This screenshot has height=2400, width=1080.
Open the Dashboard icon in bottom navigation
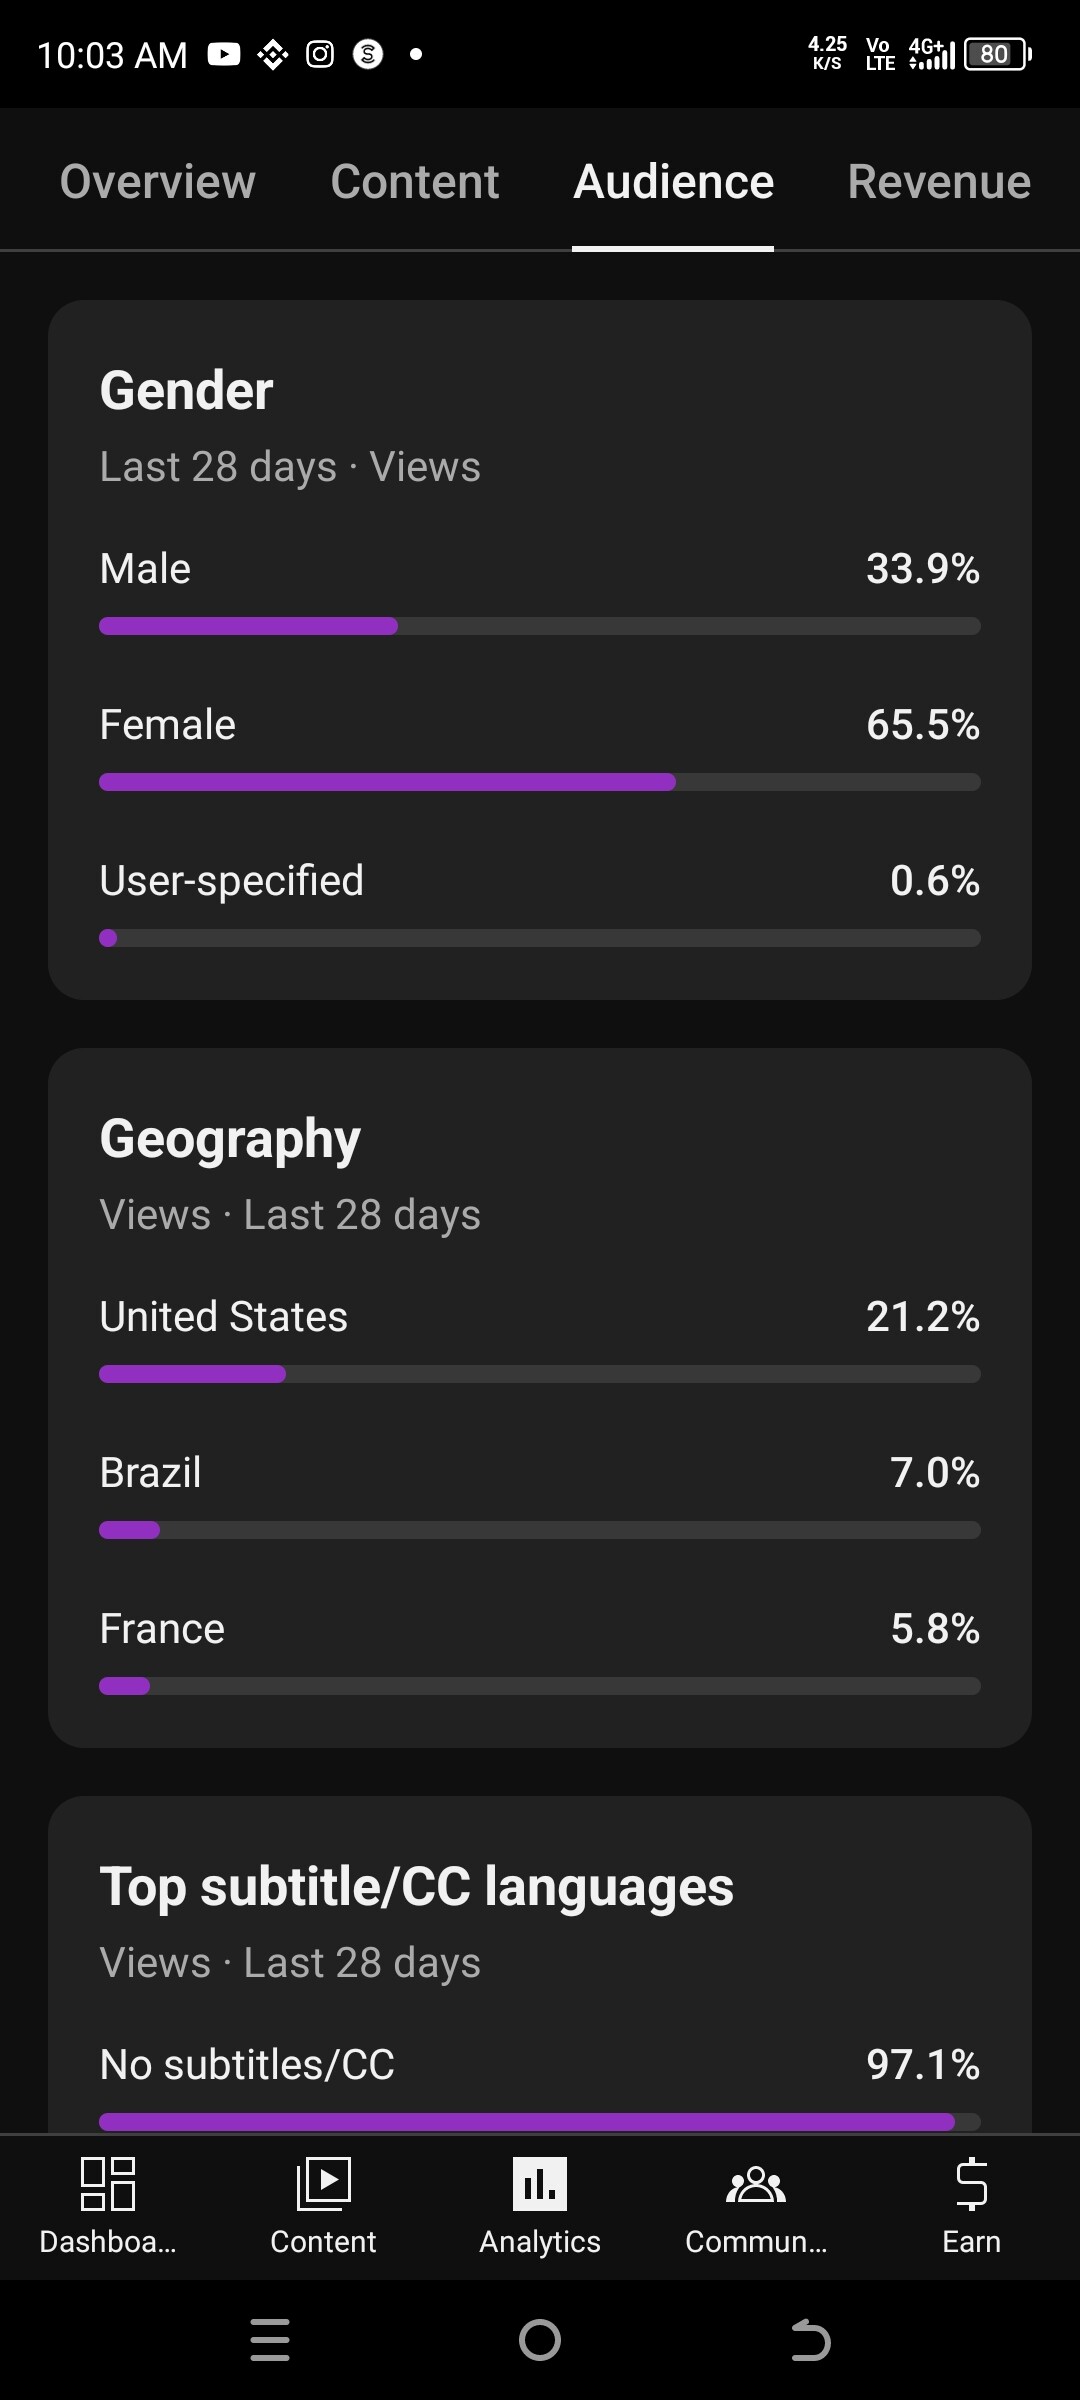click(108, 2185)
